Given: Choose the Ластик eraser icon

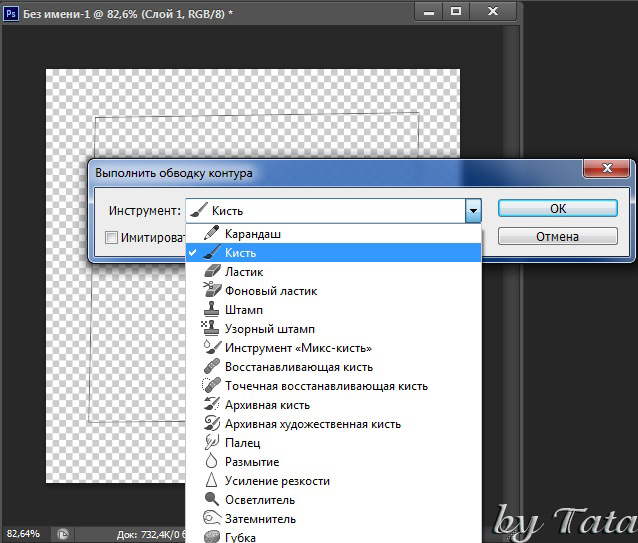Looking at the screenshot, I should pyautogui.click(x=212, y=271).
